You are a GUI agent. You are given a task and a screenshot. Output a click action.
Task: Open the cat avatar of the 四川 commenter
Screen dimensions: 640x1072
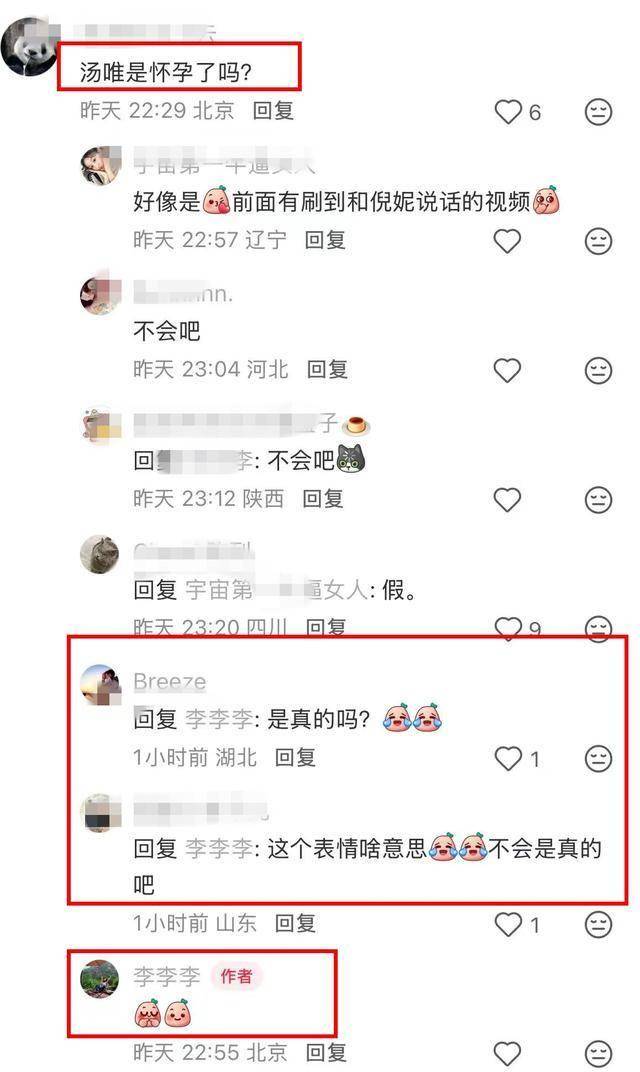pyautogui.click(x=100, y=554)
